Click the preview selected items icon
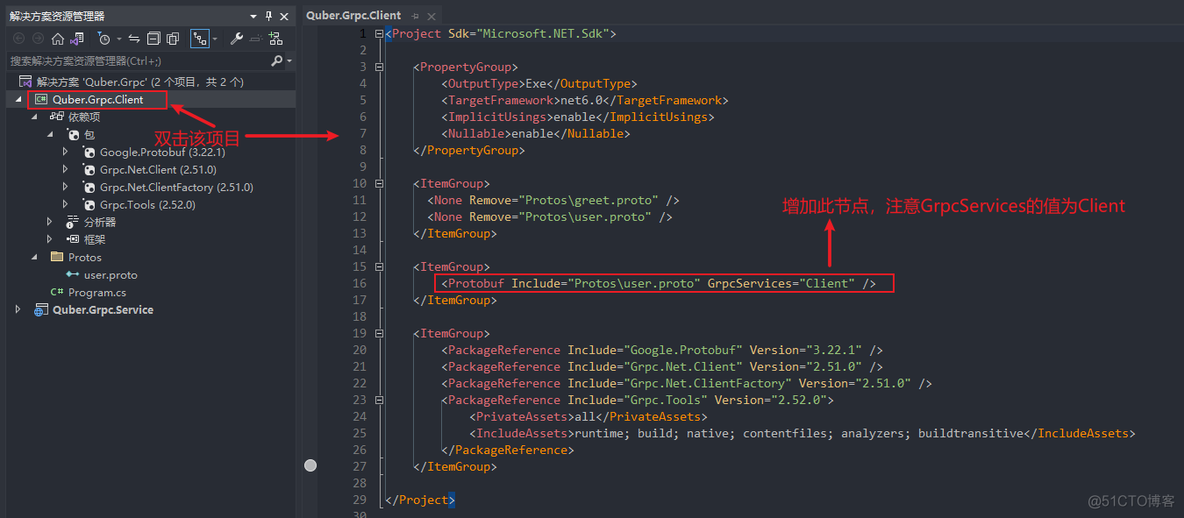1184x518 pixels. click(x=256, y=39)
